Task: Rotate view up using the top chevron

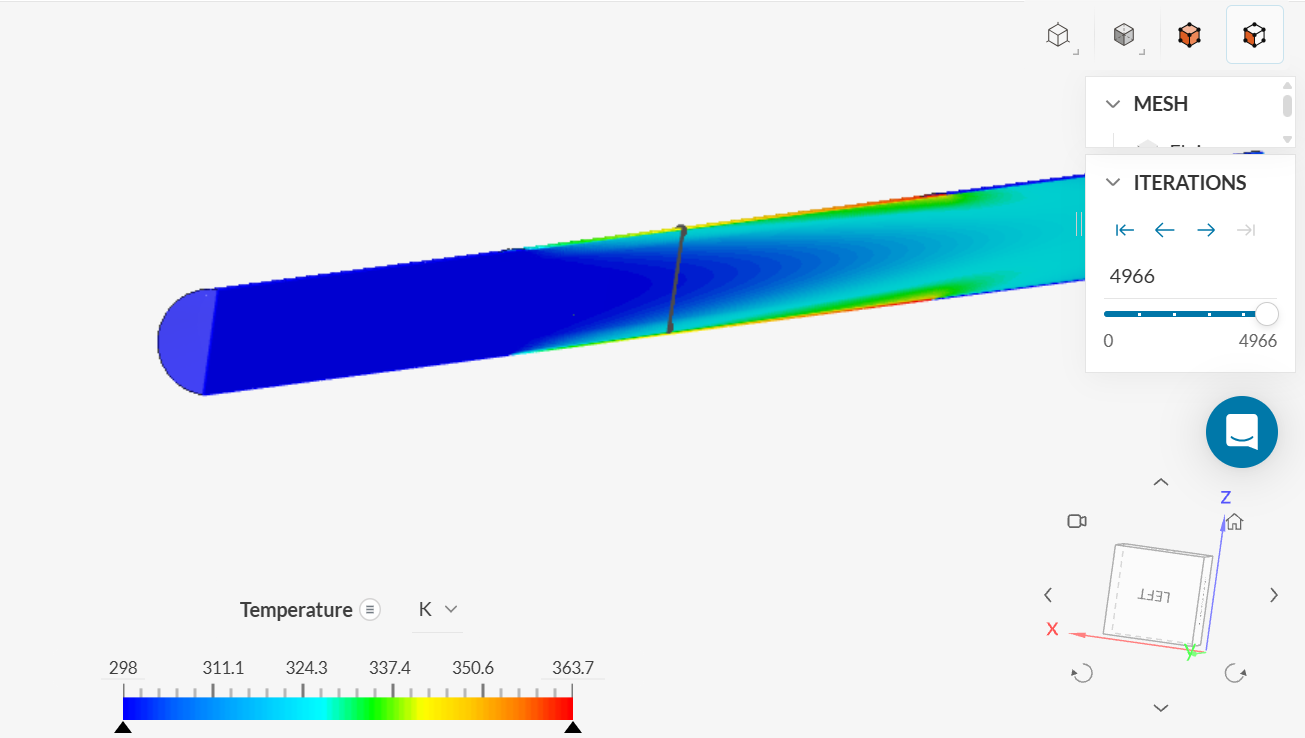Action: (1161, 482)
